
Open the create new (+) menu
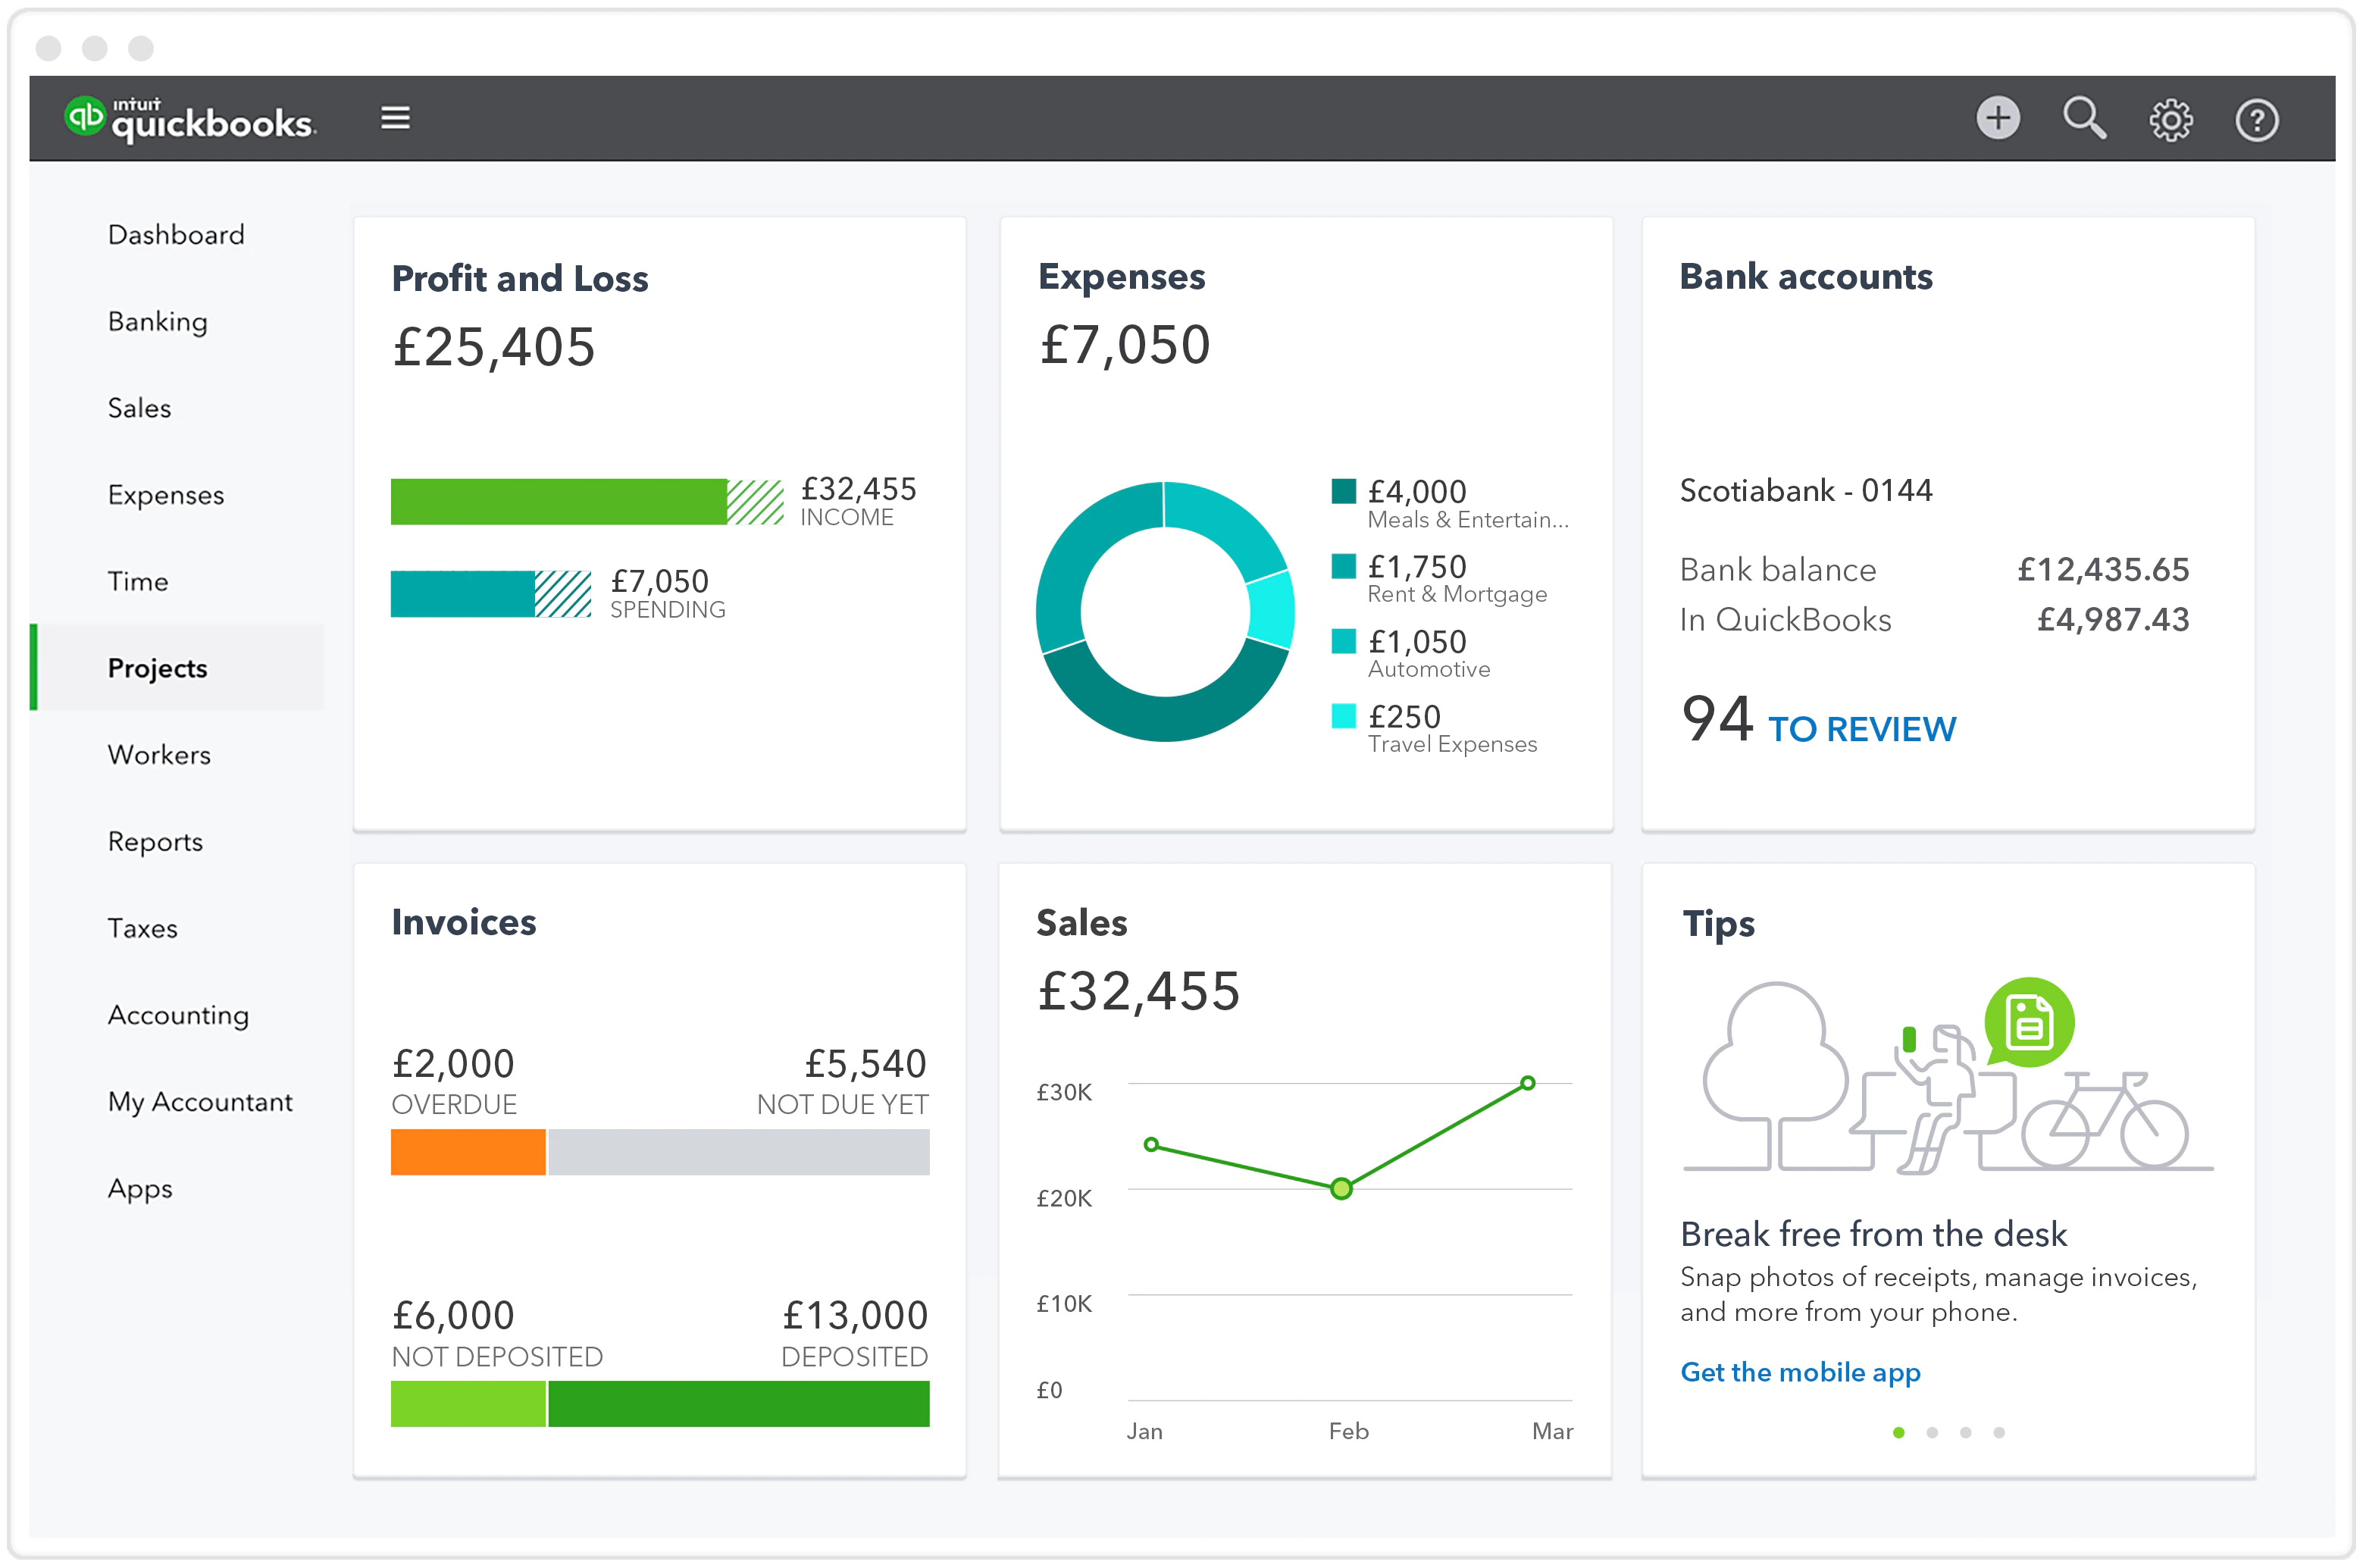pos(1996,118)
